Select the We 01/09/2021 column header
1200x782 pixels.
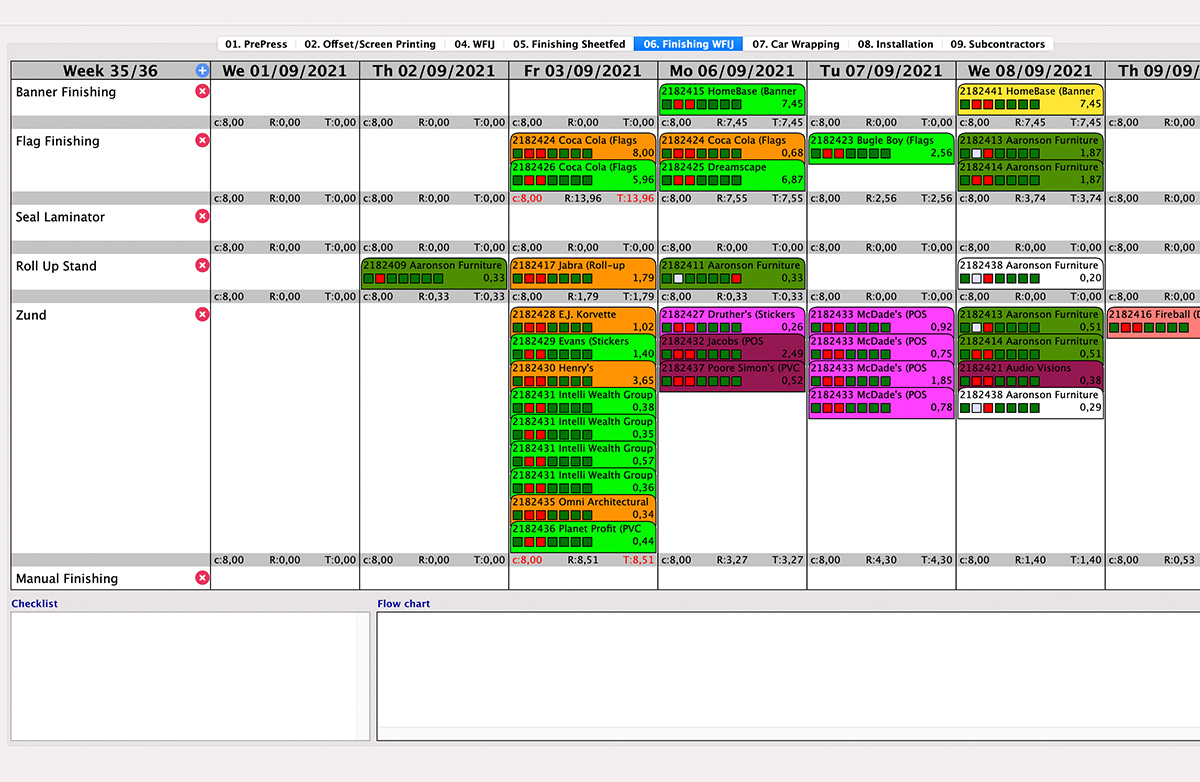(285, 71)
